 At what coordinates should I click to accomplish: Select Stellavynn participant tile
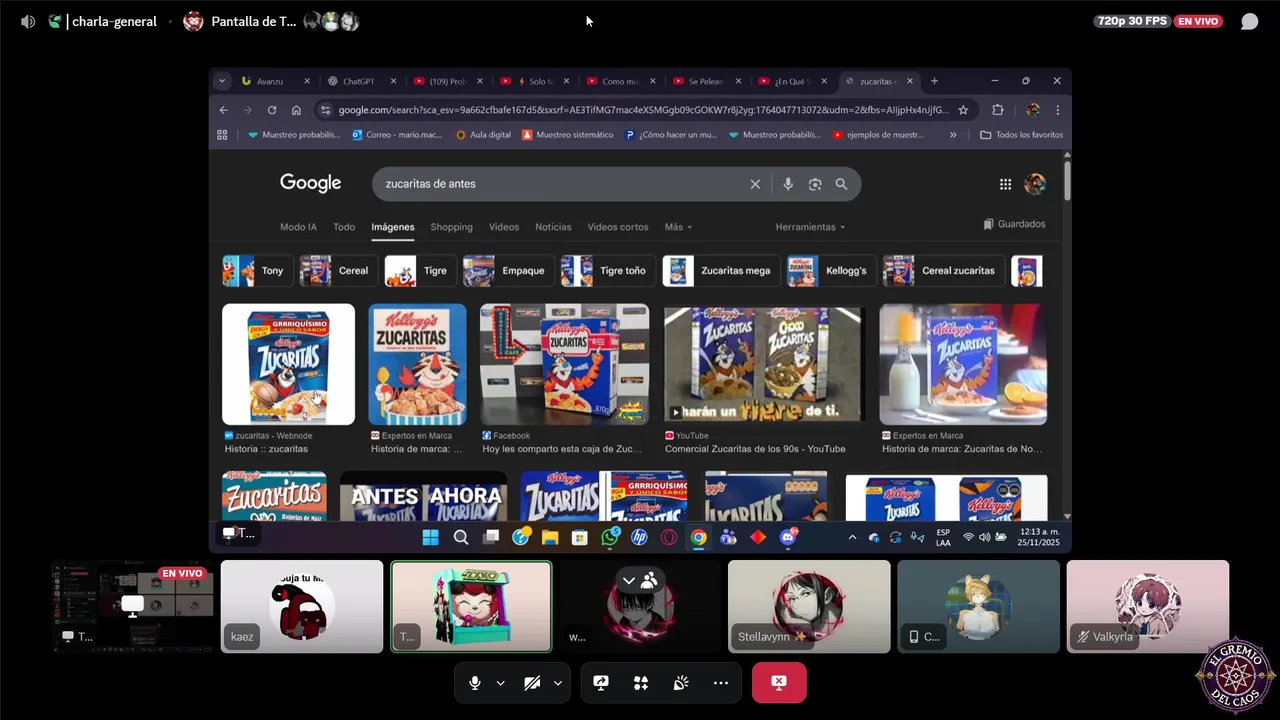[x=809, y=606]
